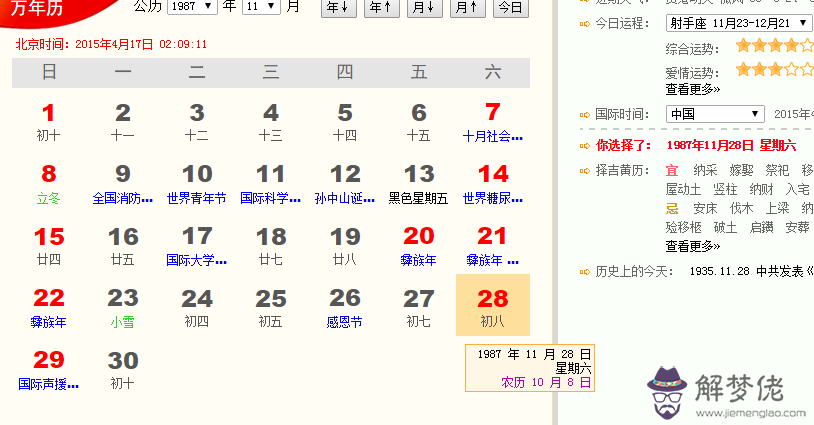Open the month dropdown showing 11
The width and height of the screenshot is (814, 425).
point(261,6)
